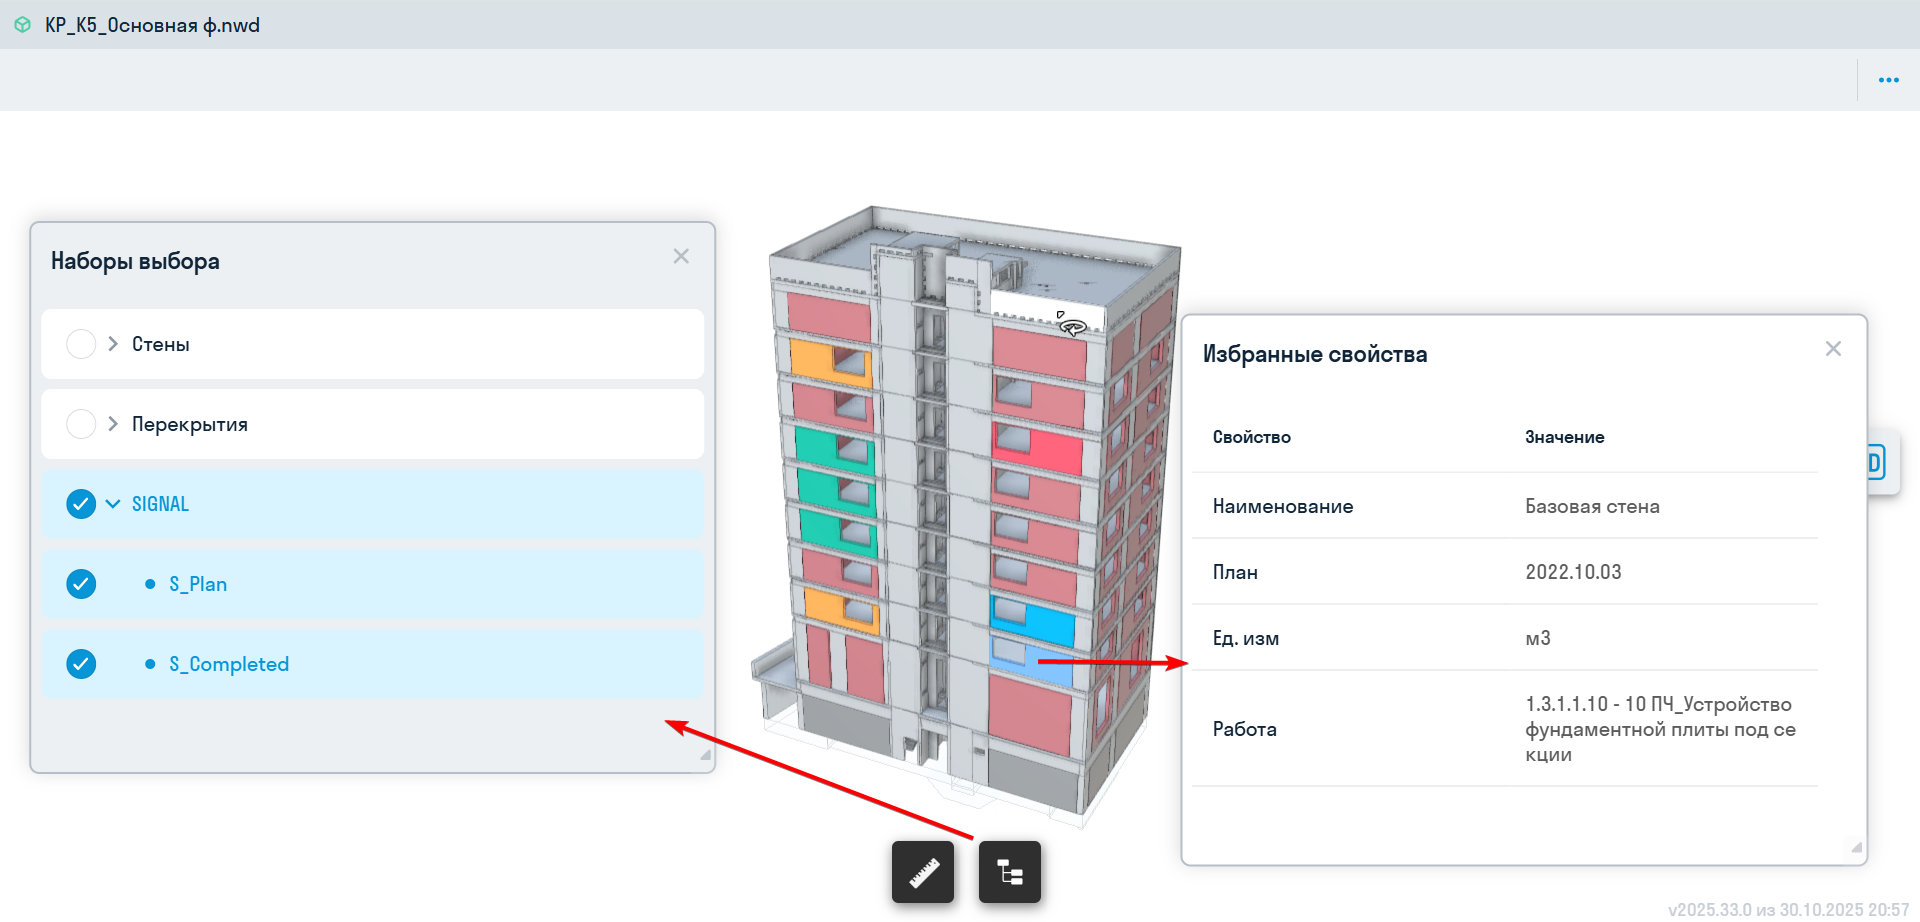Enable the Стены selection set checkbox
The image size is (1920, 922).
click(x=81, y=344)
